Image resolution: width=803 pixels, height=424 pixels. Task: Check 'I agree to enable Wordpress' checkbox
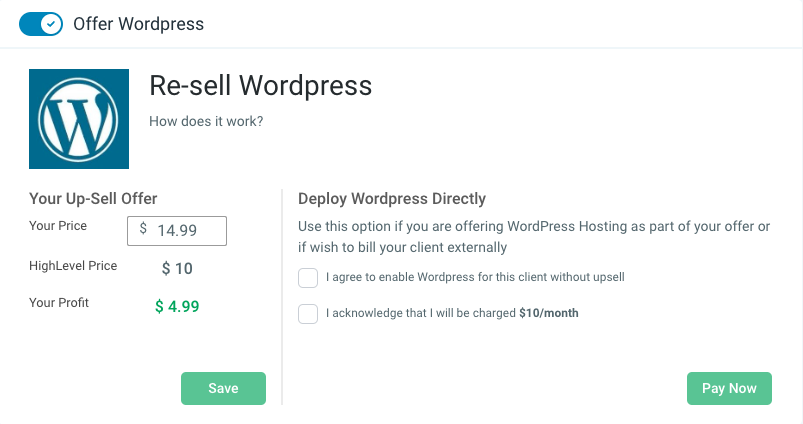308,278
